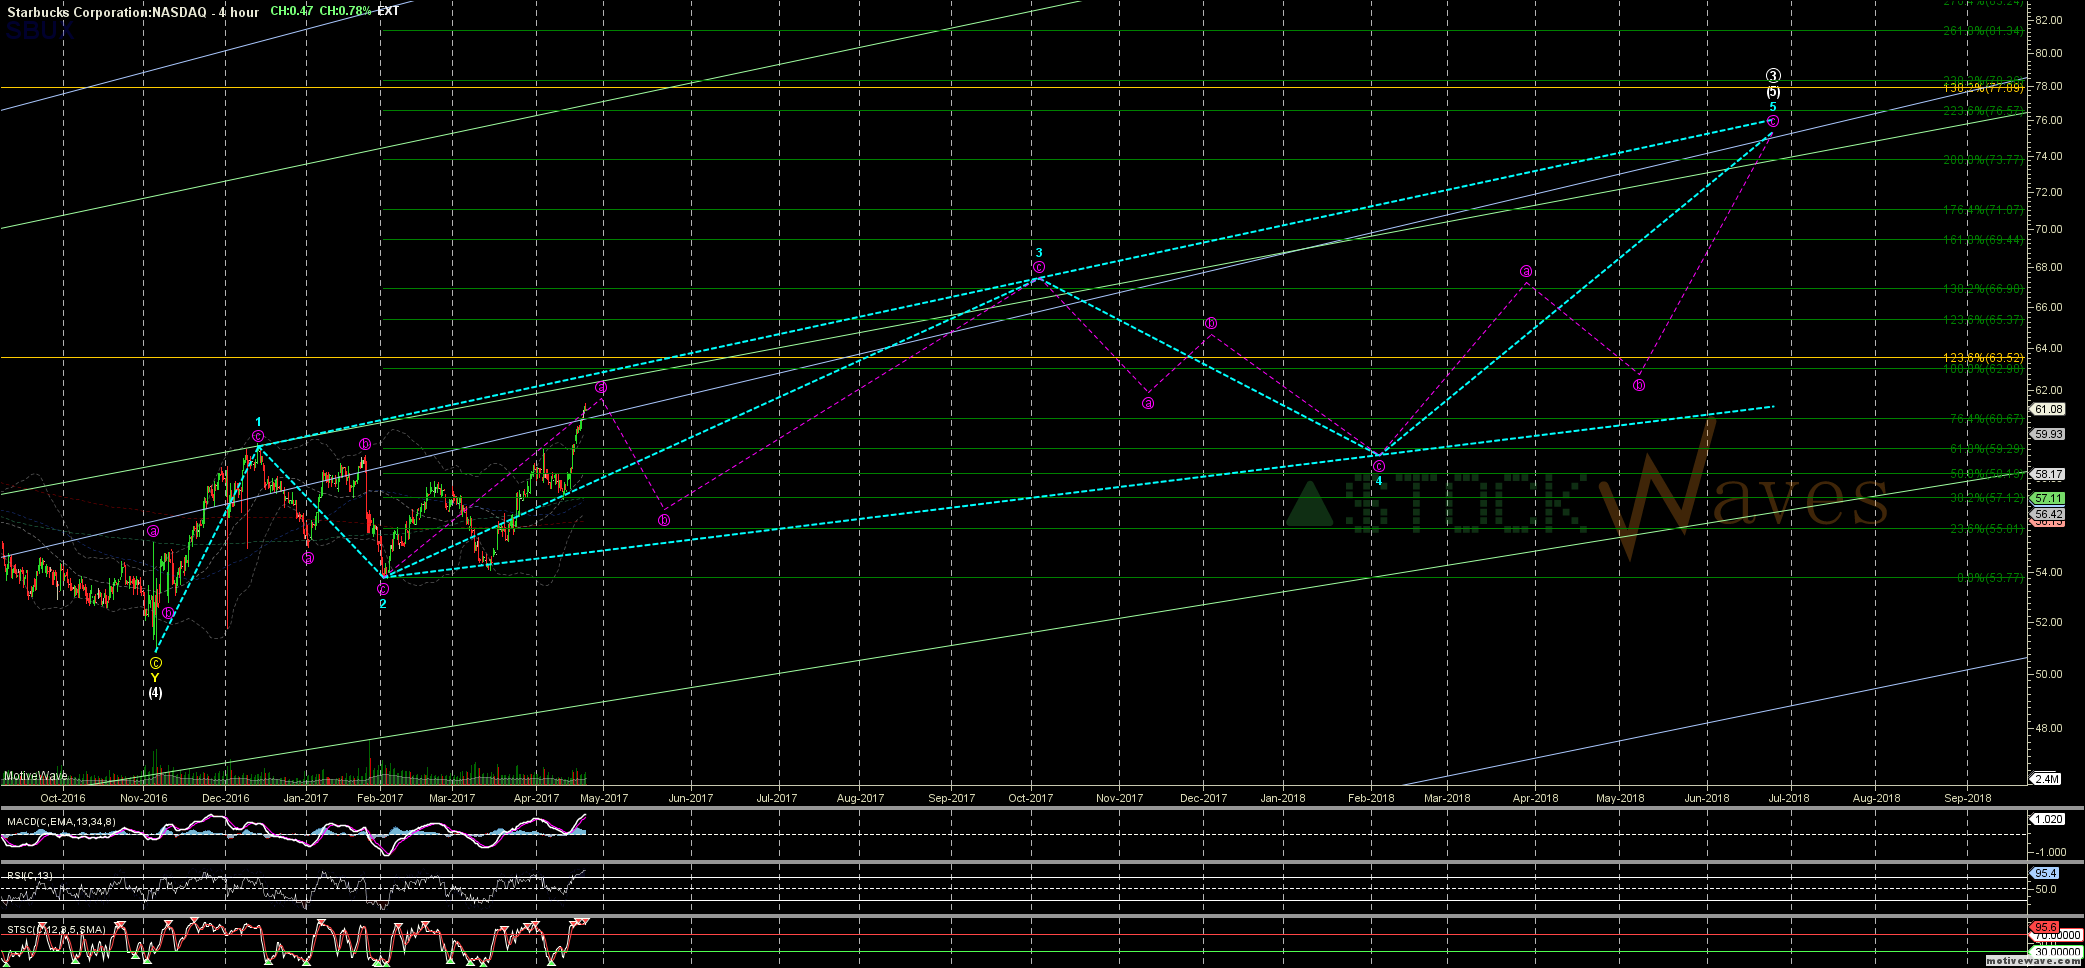The width and height of the screenshot is (2085, 968).
Task: Click the MotiveWave label above the volume bars
Action: (36, 776)
